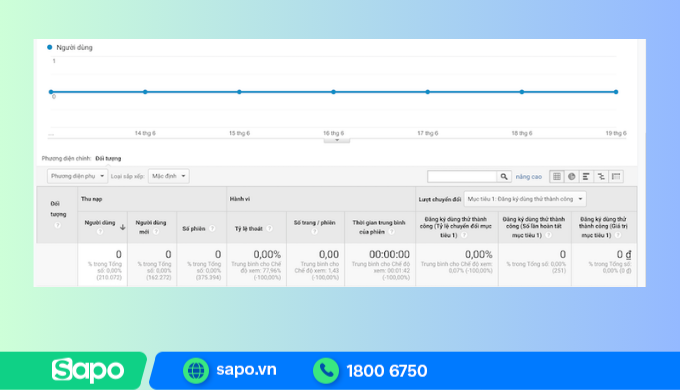Click the search magnifier button
The width and height of the screenshot is (680, 390).
point(504,177)
